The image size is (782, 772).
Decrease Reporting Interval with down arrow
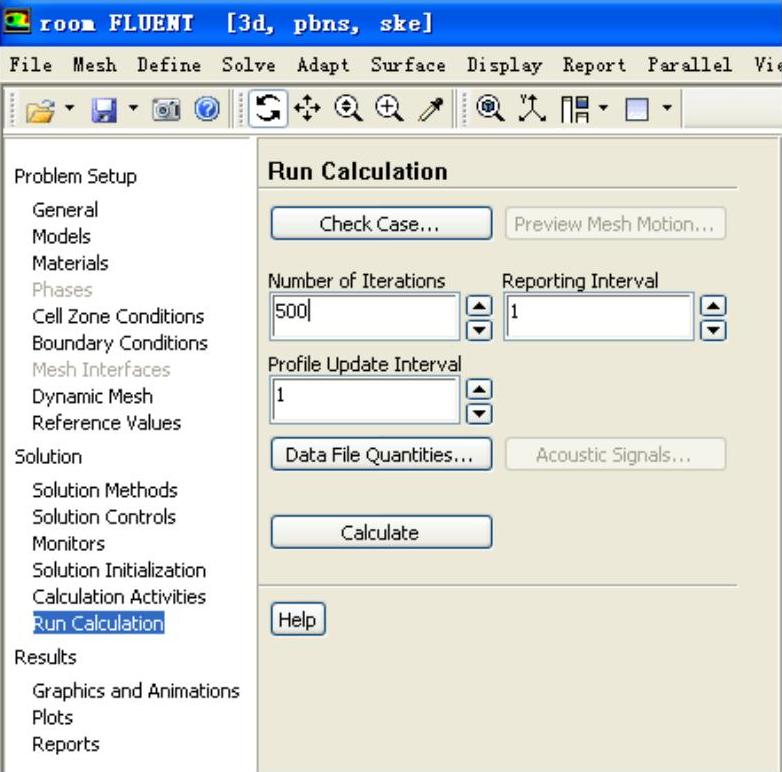click(x=714, y=327)
